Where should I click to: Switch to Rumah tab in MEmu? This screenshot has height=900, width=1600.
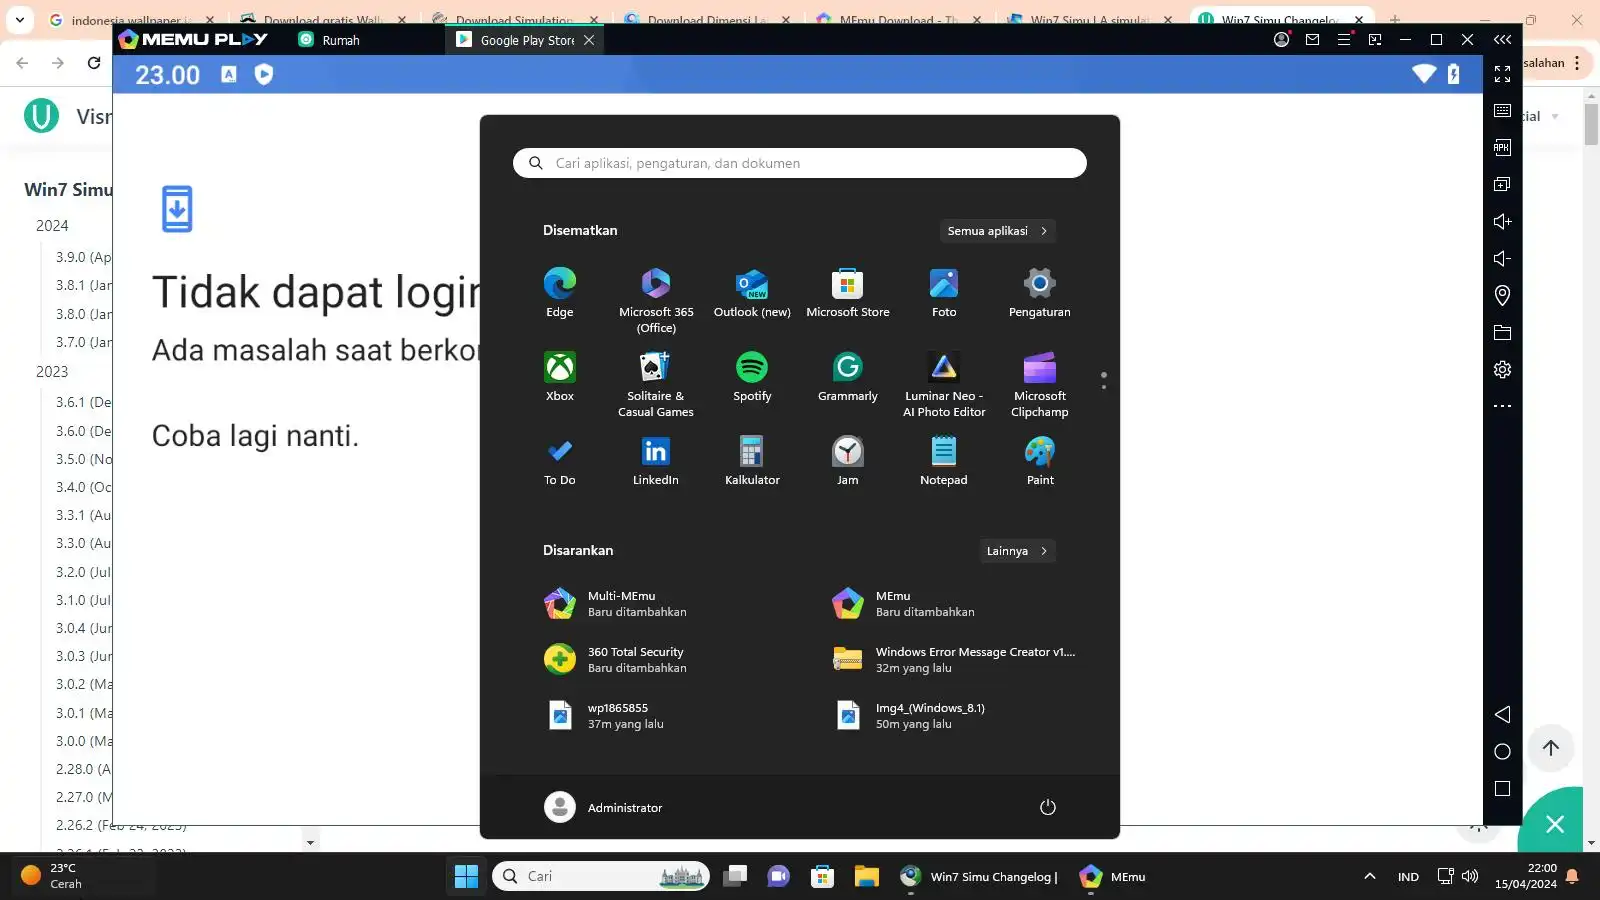coord(330,40)
